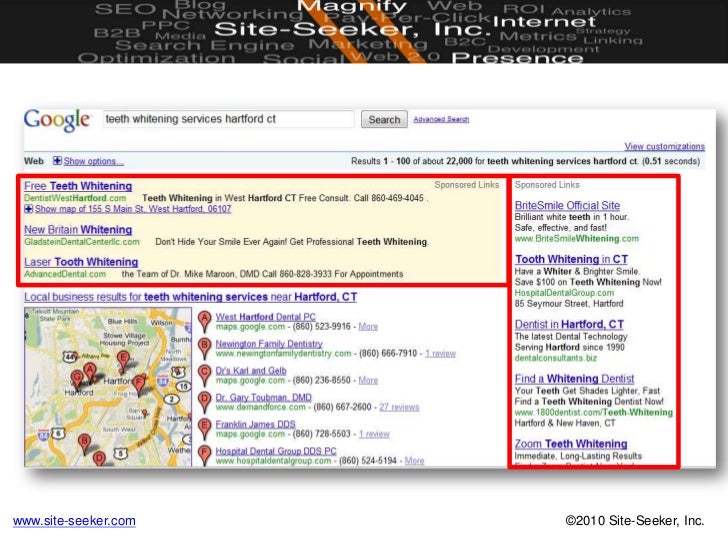
Task: Click marker A icon beside West Hartford Dental
Action: click(x=204, y=321)
